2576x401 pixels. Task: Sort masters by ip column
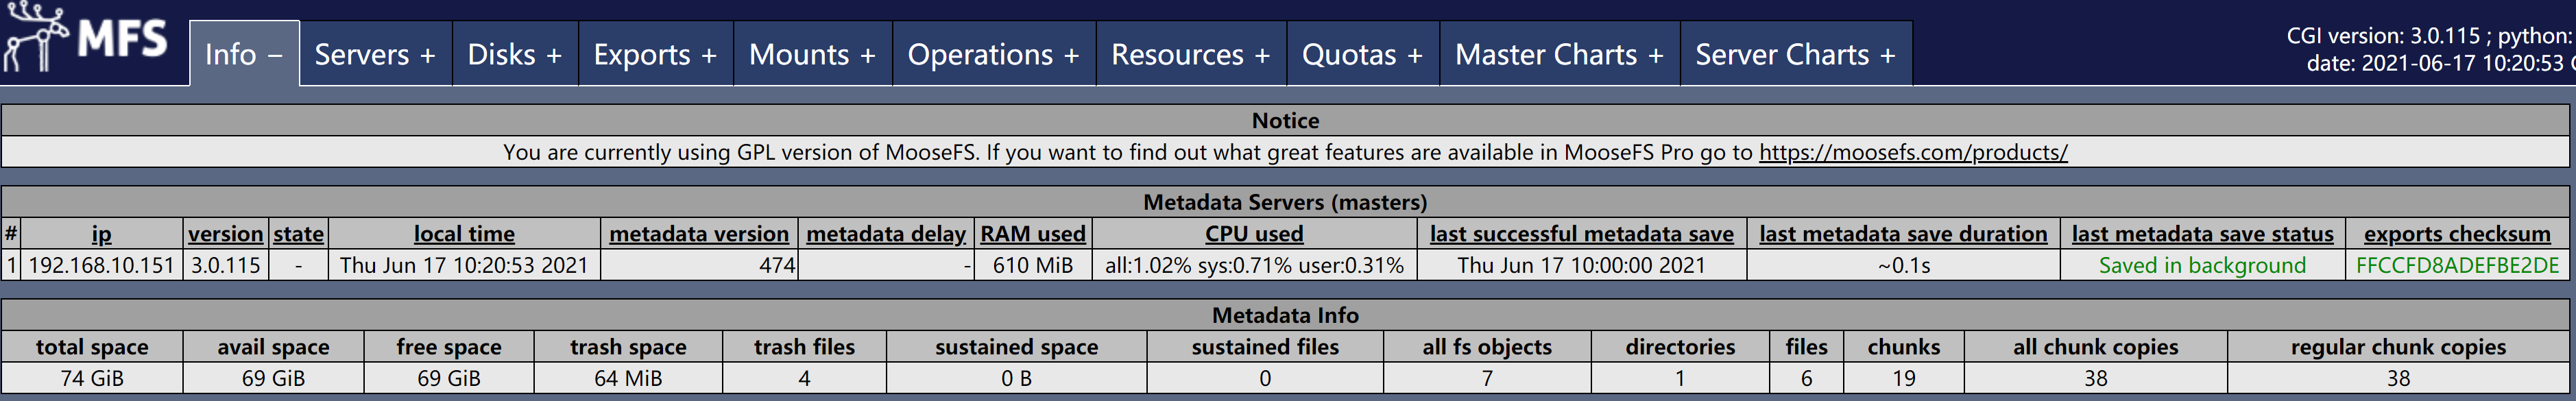tap(101, 234)
